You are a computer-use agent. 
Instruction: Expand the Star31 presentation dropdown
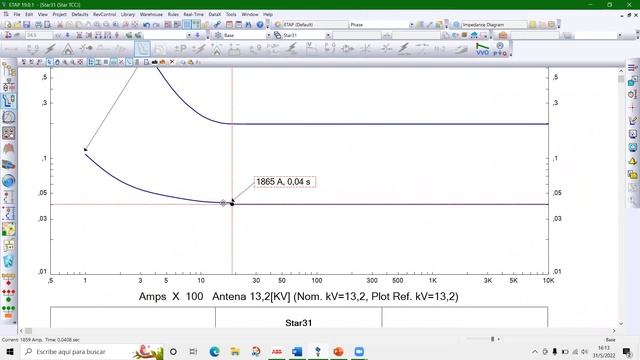pos(328,36)
